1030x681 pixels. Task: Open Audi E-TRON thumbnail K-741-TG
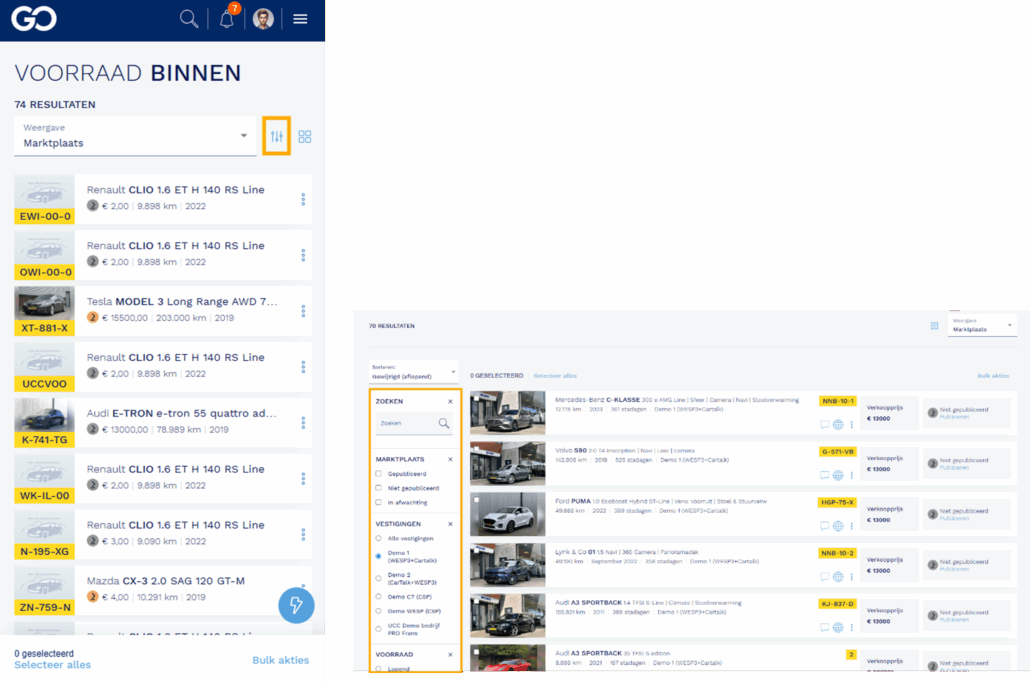click(x=45, y=423)
